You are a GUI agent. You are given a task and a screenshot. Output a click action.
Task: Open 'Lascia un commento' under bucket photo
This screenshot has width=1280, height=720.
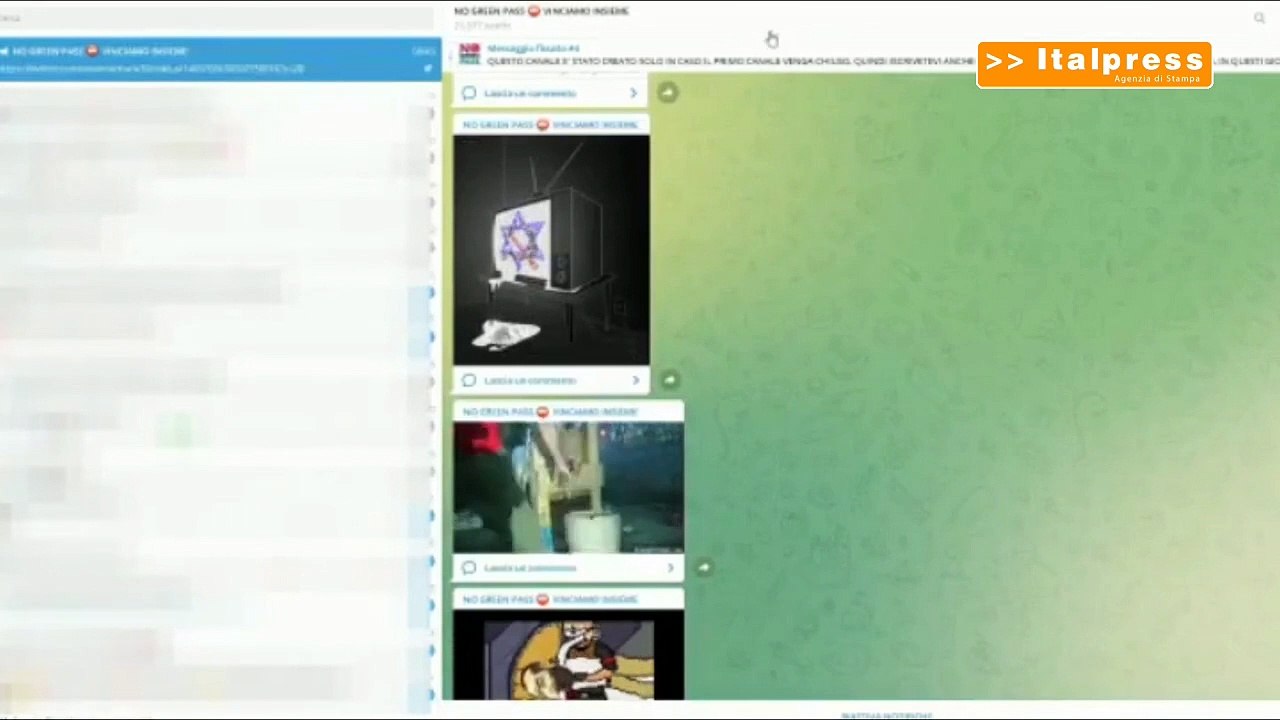click(530, 568)
